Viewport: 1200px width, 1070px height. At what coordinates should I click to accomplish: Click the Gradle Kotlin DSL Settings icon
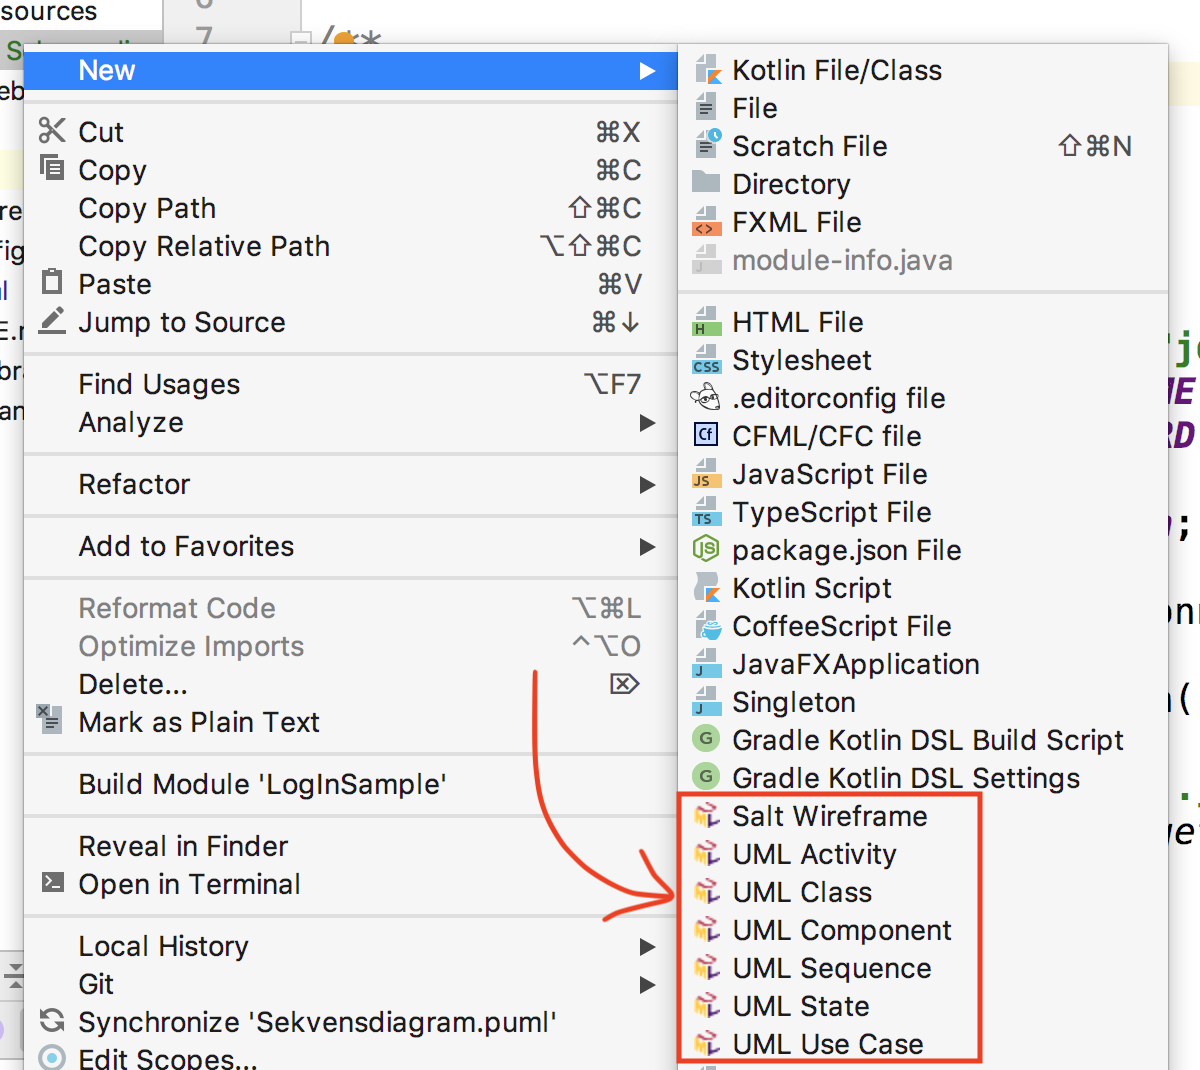click(x=707, y=778)
